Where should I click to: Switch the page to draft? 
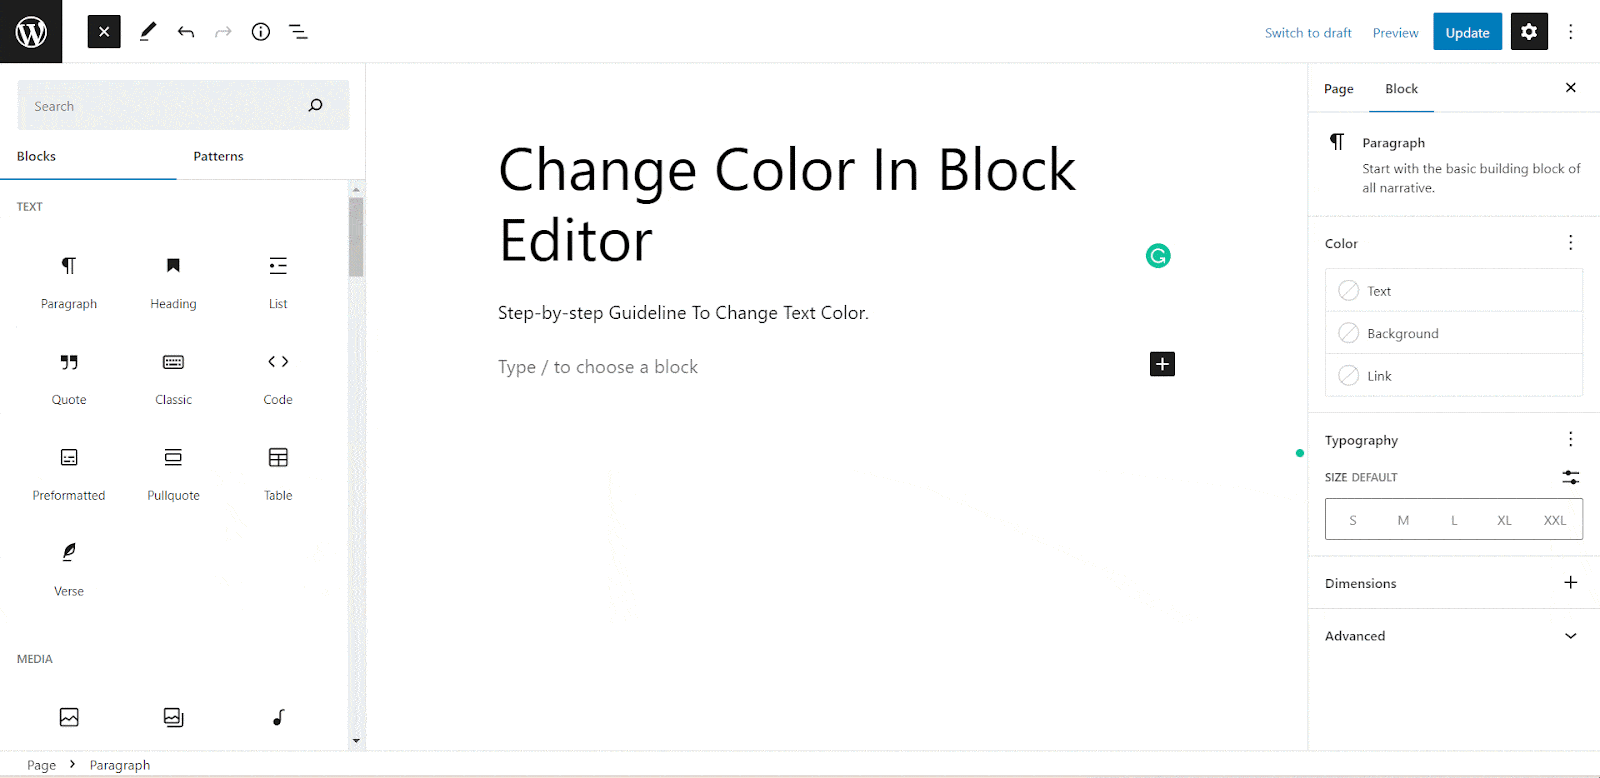point(1308,32)
